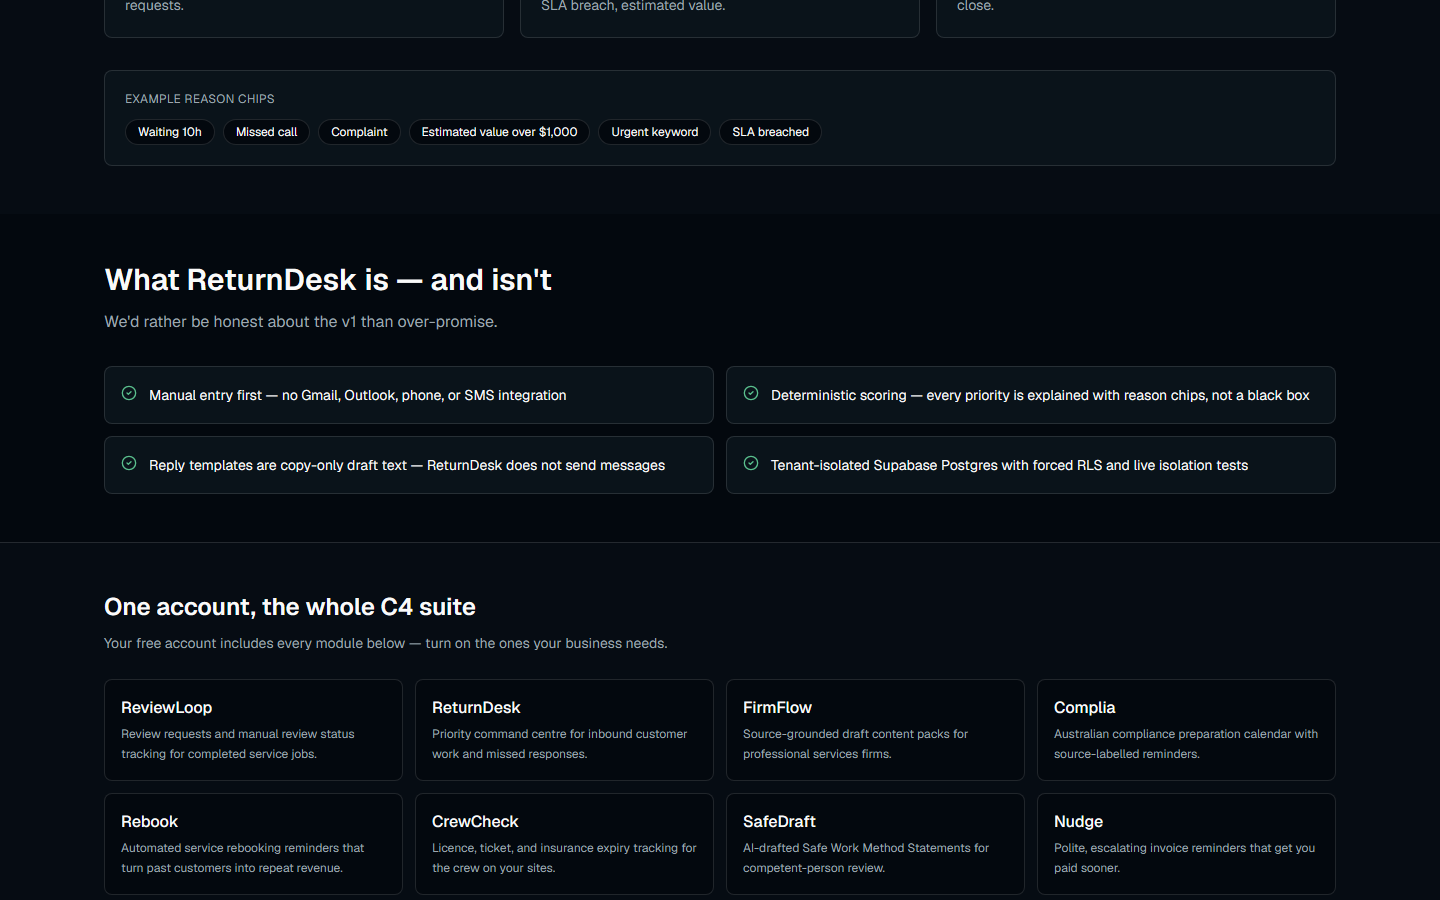Open the CrewCheck module card
This screenshot has height=900, width=1440.
click(564, 844)
